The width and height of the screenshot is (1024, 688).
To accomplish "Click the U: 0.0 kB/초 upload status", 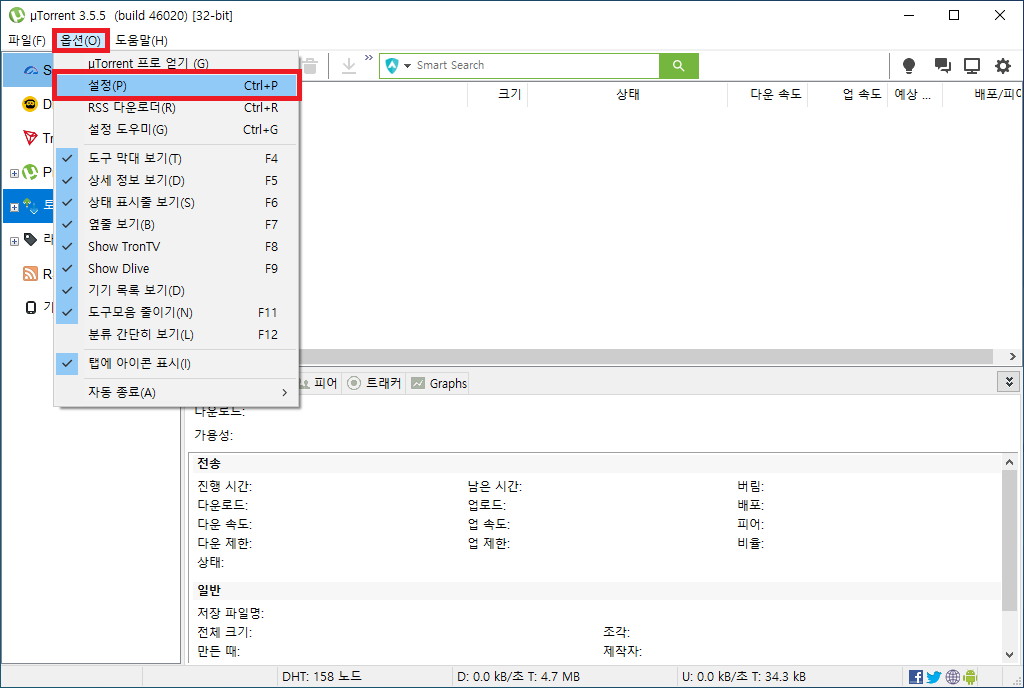I will click(x=744, y=677).
